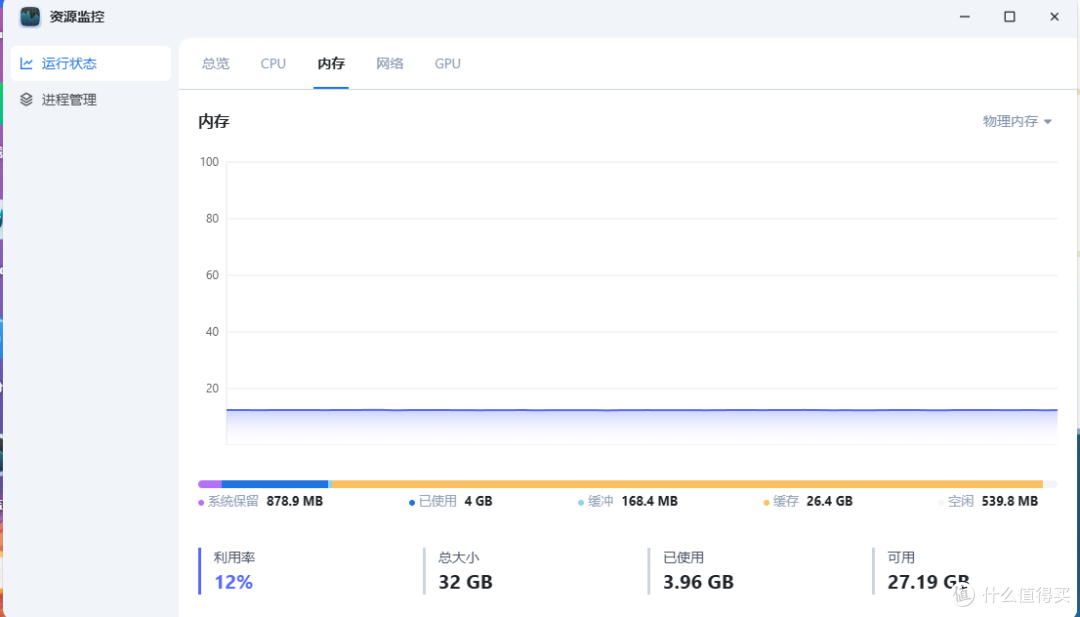Maximize the 资源监控 window
The width and height of the screenshot is (1080, 617).
pyautogui.click(x=1010, y=17)
